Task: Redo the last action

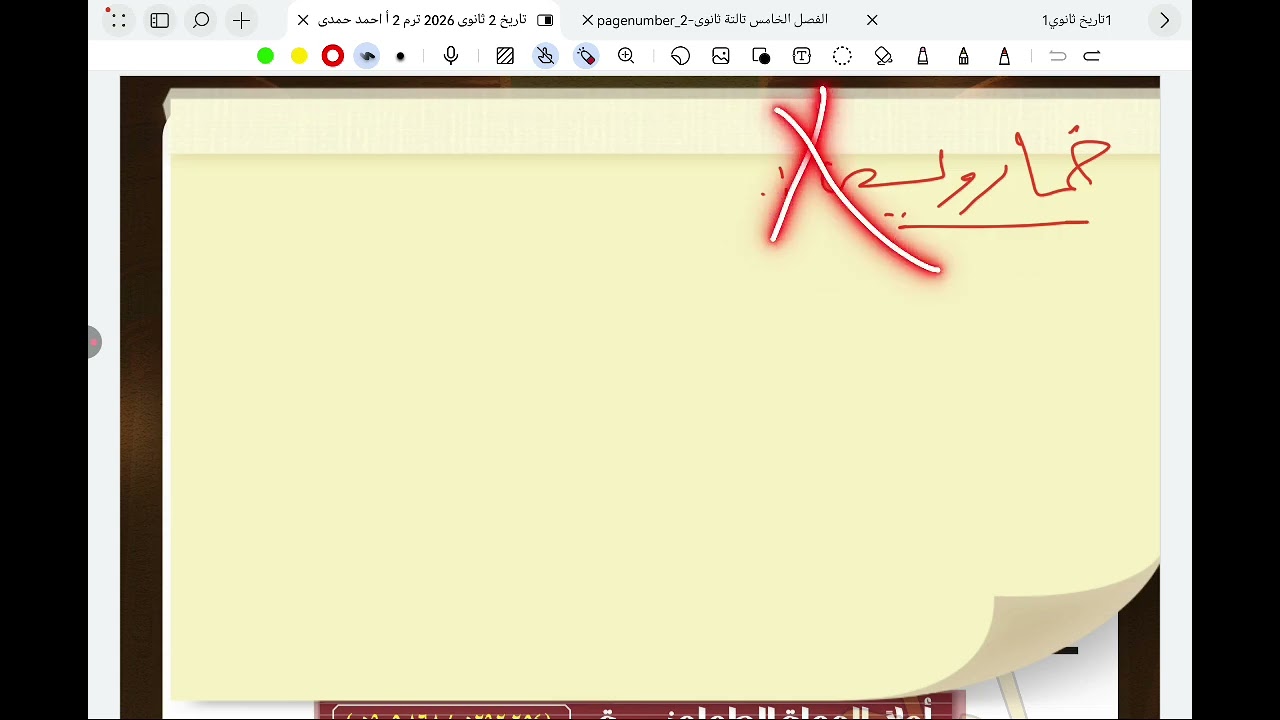Action: (1092, 56)
